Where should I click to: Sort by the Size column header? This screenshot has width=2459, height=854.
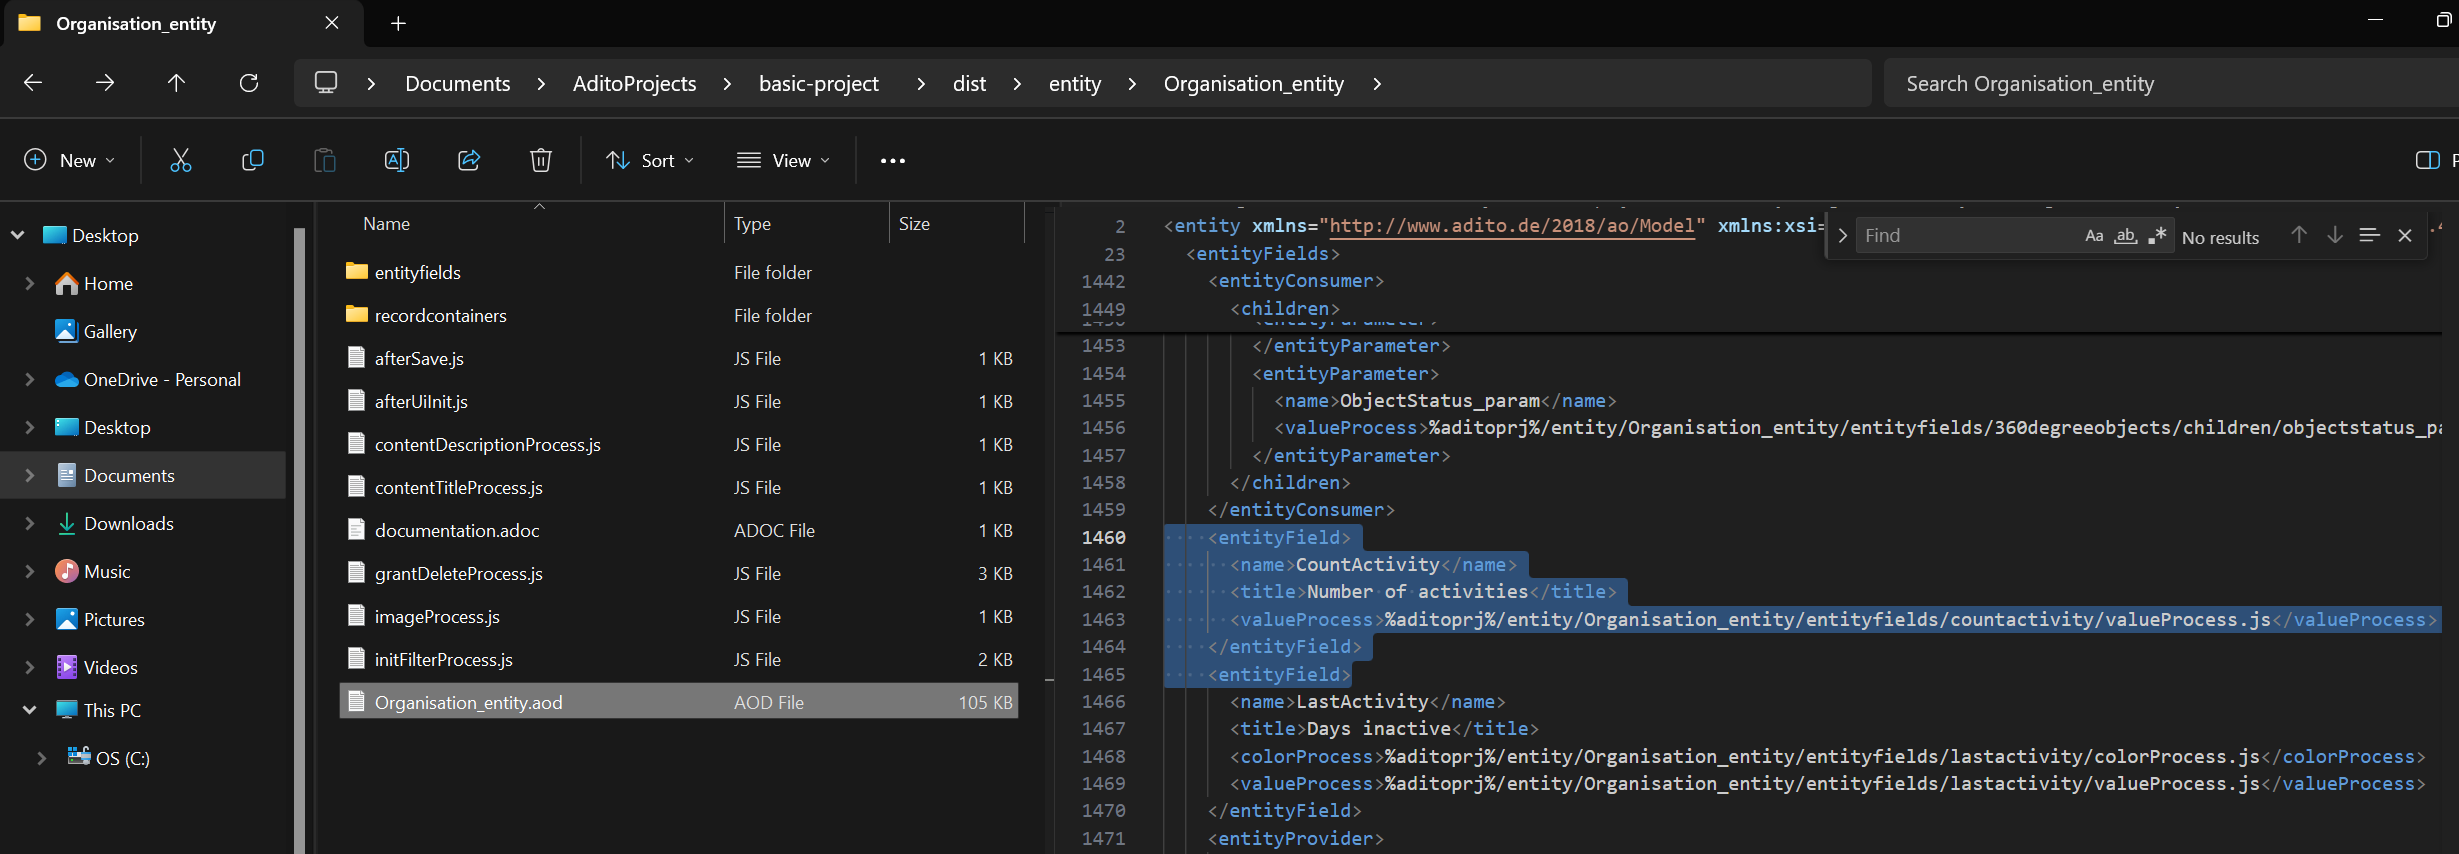[956, 224]
